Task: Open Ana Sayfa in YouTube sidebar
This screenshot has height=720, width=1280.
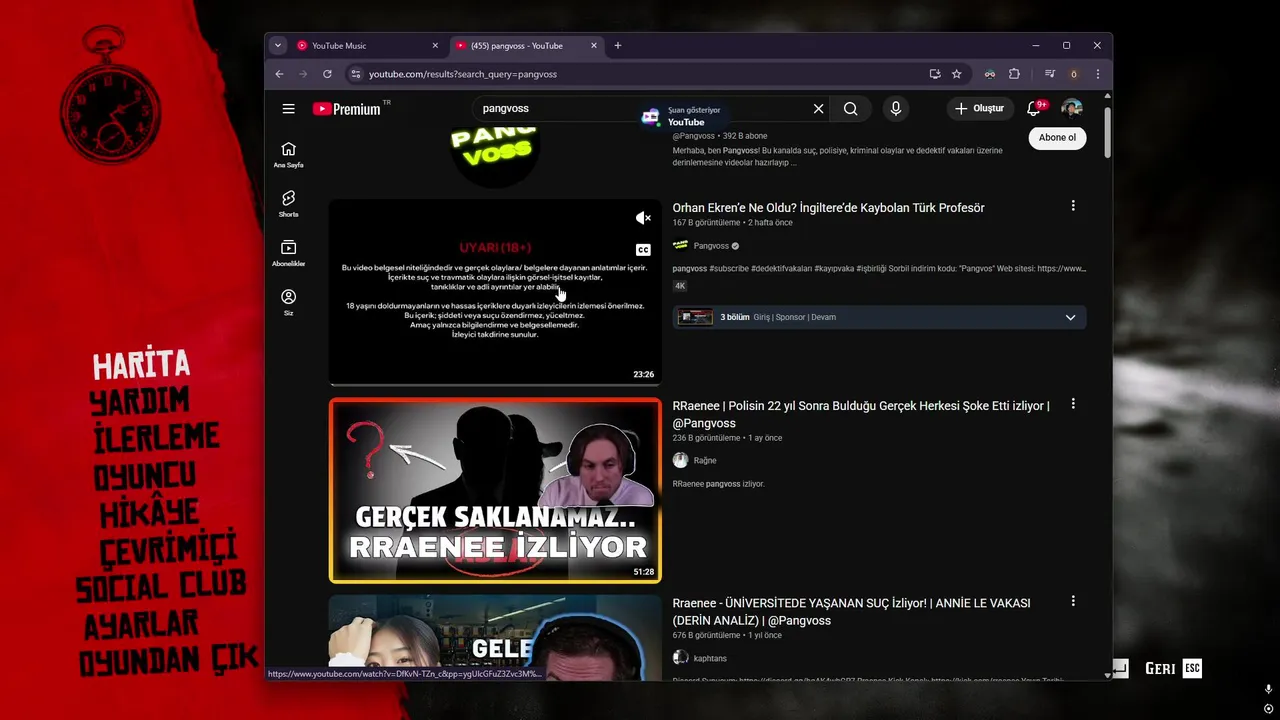Action: 288,154
